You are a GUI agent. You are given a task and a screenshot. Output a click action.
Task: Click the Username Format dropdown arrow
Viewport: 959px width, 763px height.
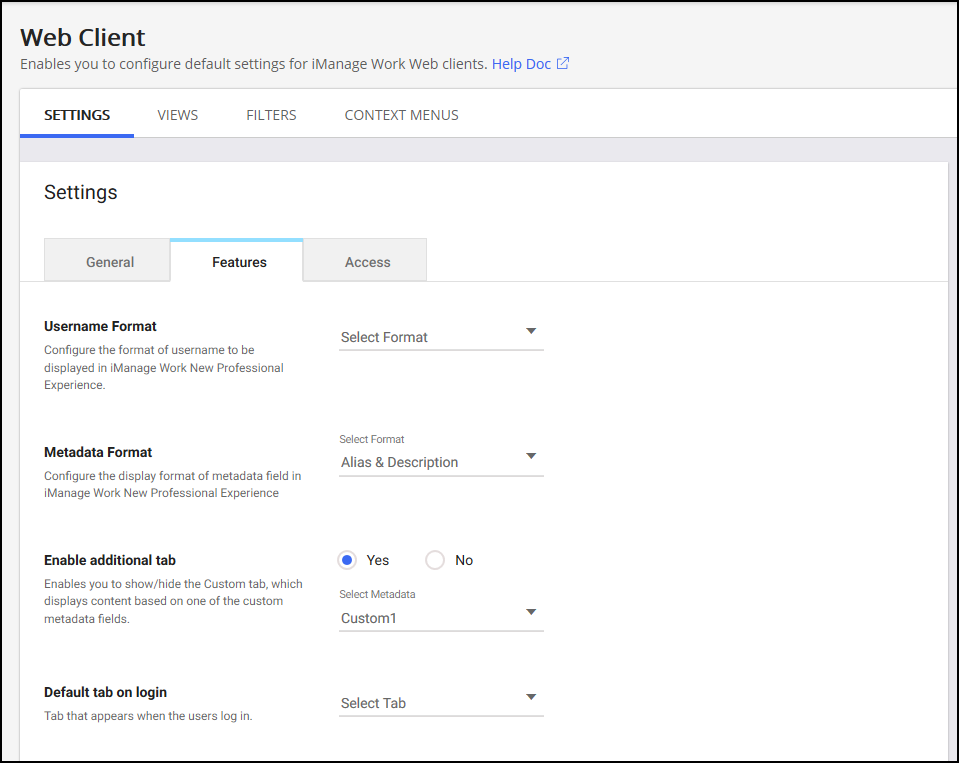[531, 331]
